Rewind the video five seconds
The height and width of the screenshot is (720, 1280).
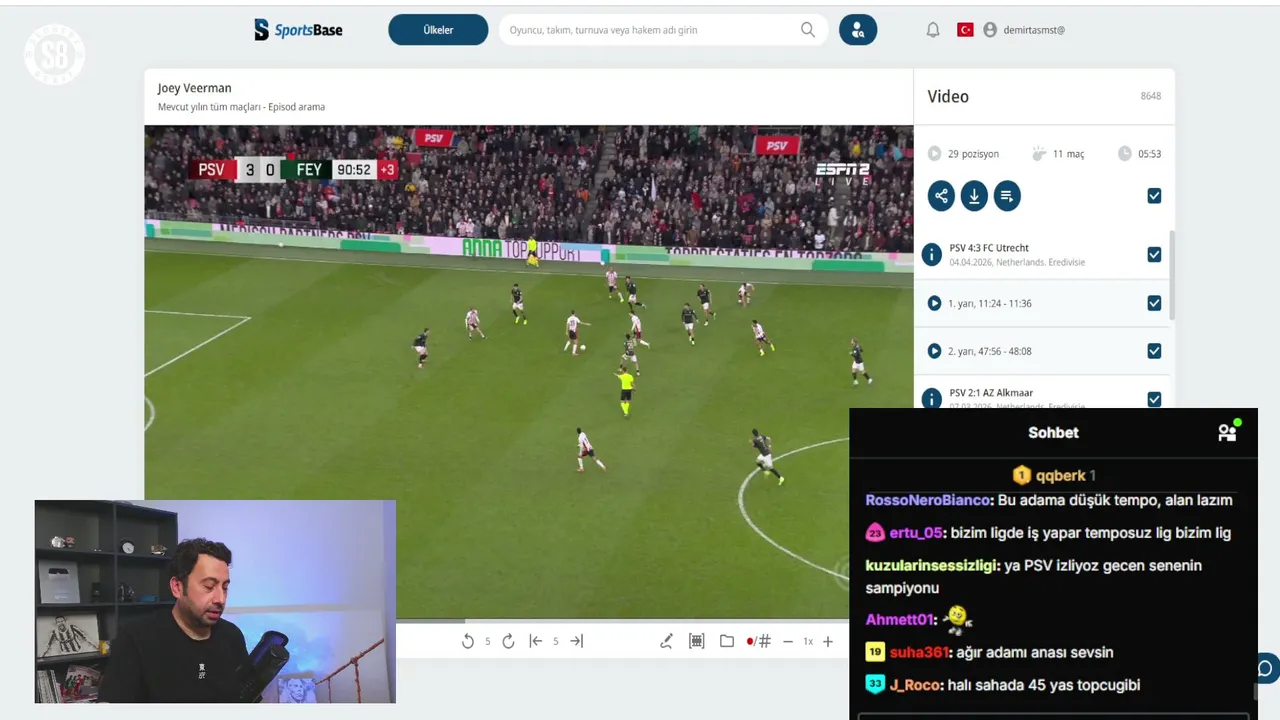point(468,641)
